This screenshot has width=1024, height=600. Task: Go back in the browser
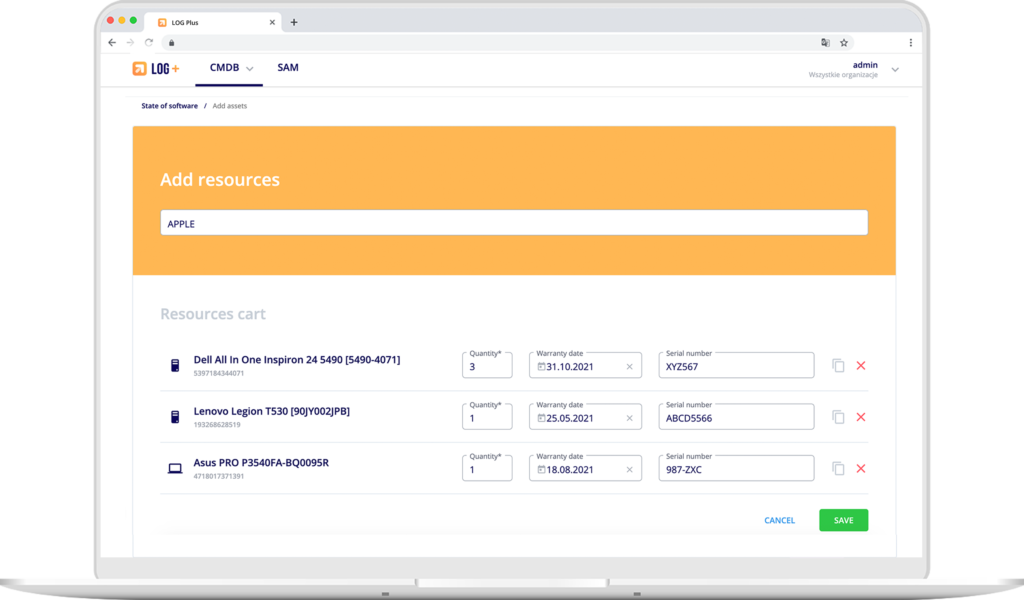tap(112, 42)
